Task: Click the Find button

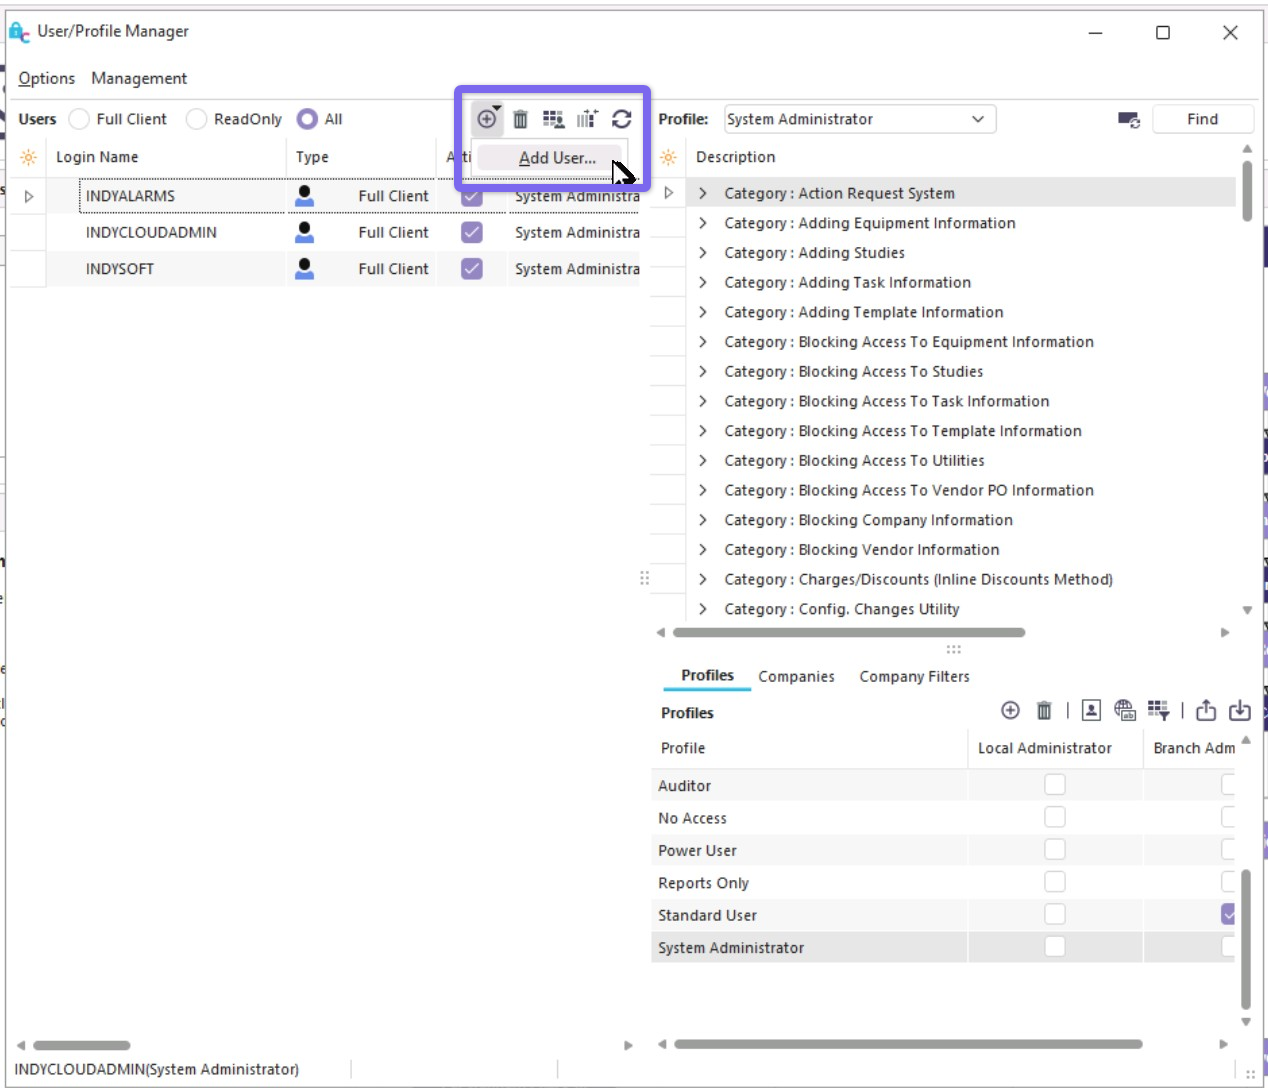Action: pyautogui.click(x=1202, y=119)
